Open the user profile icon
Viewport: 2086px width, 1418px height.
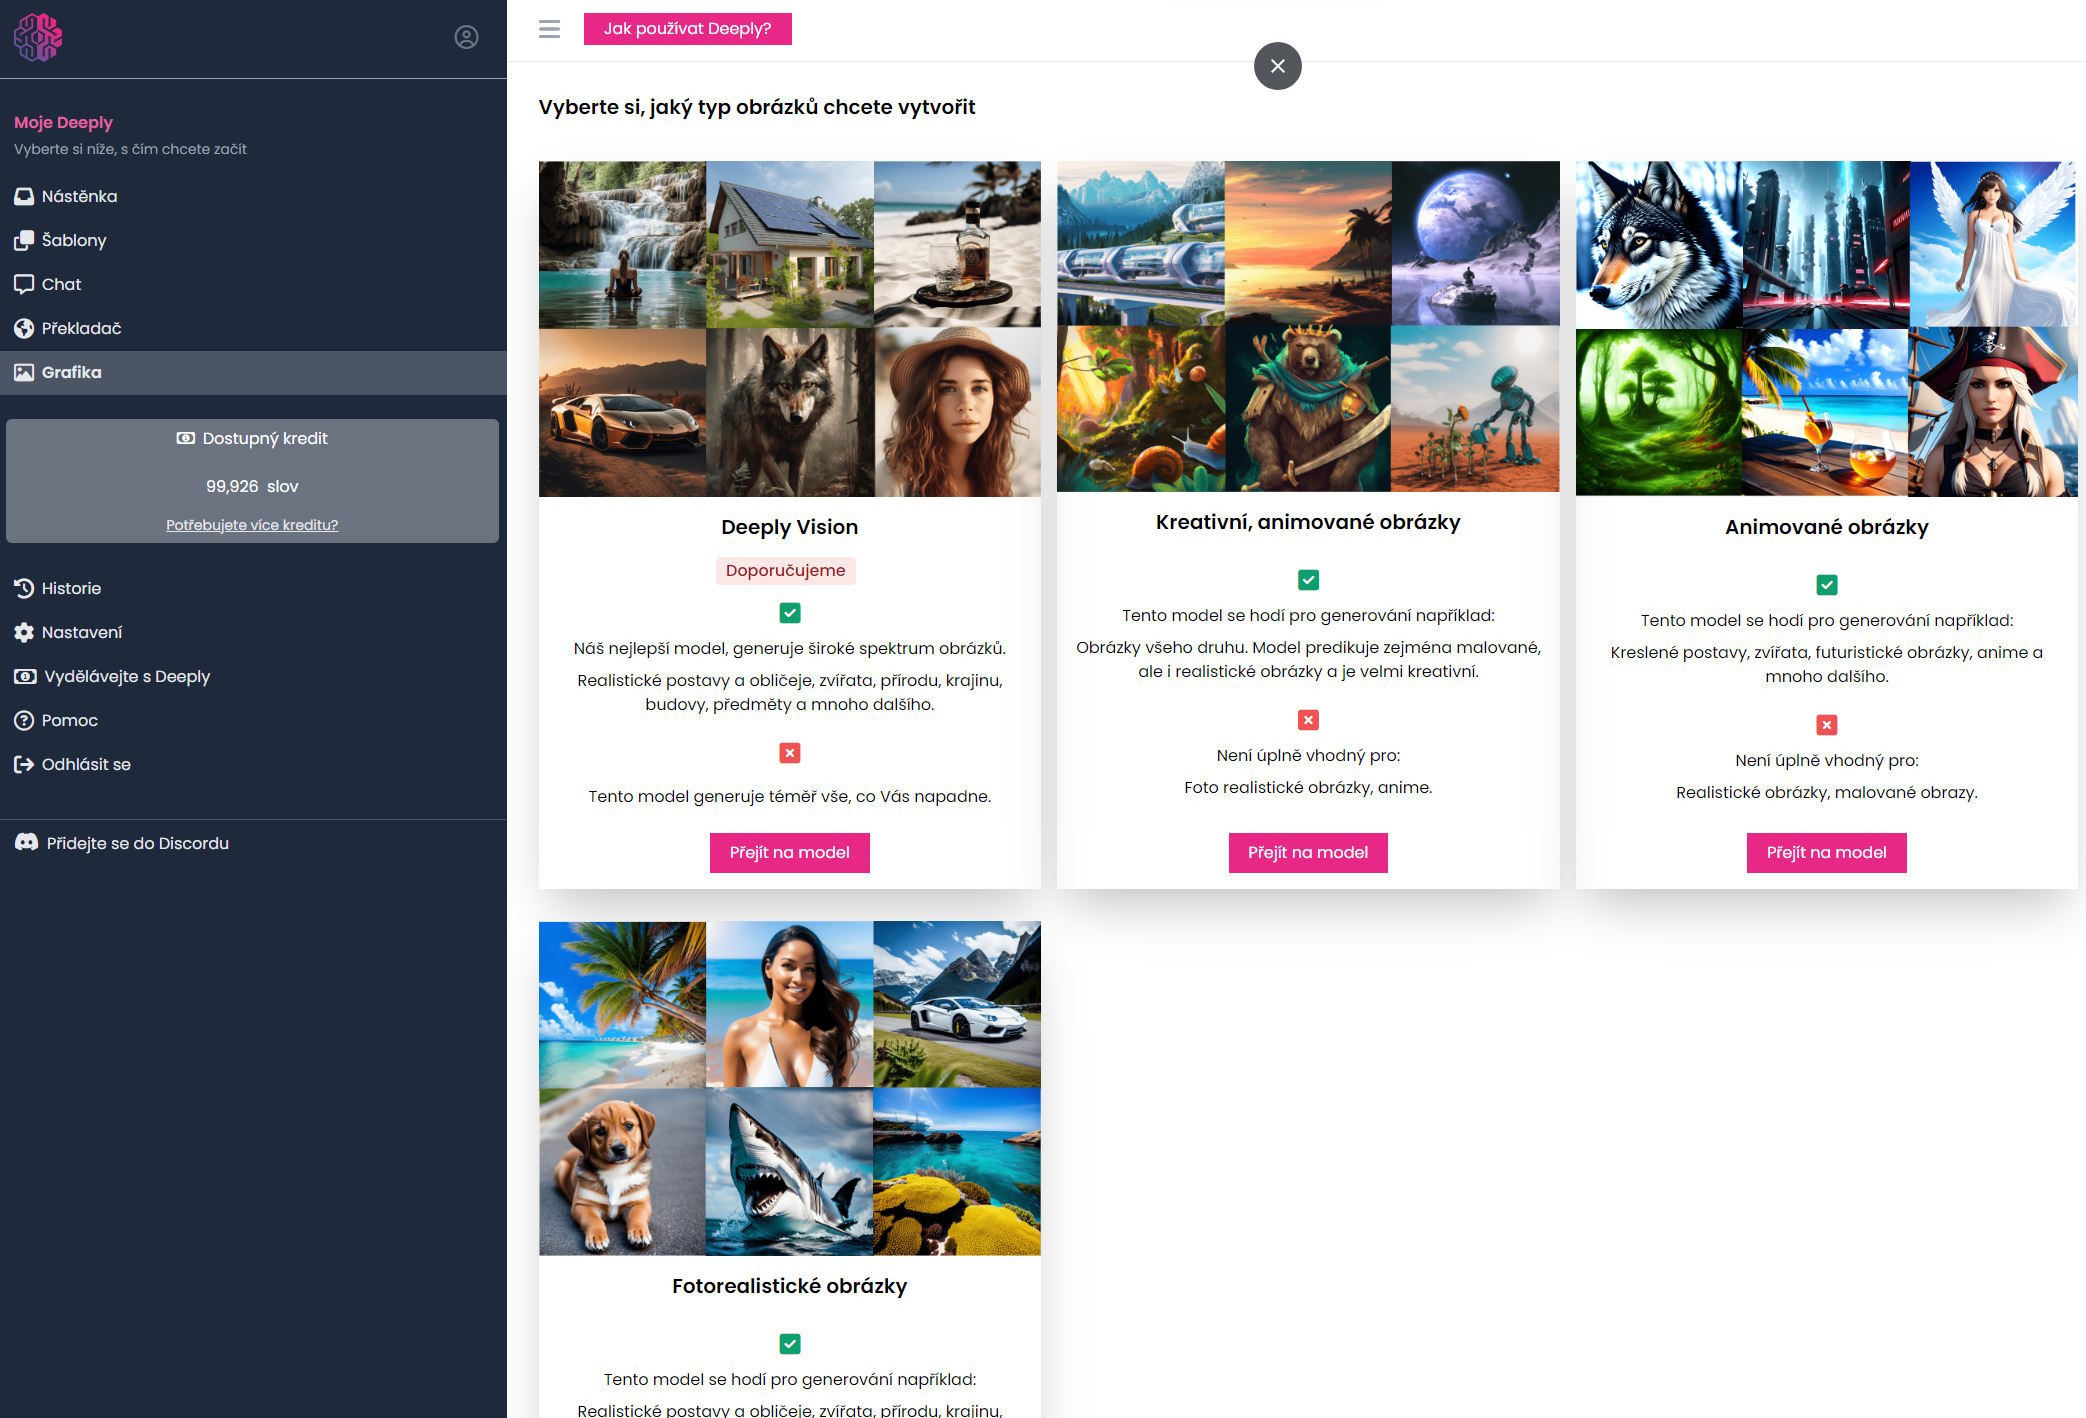click(x=466, y=38)
